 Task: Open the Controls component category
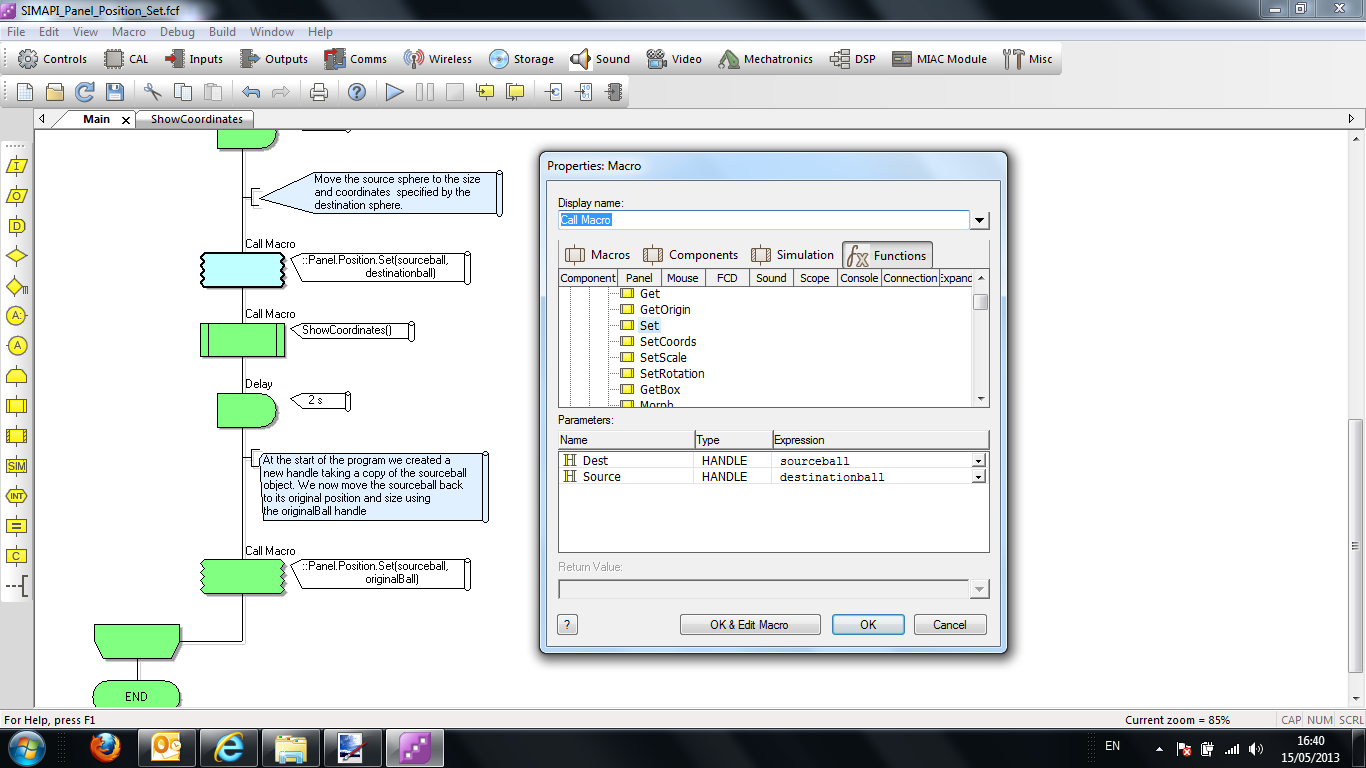click(53, 59)
